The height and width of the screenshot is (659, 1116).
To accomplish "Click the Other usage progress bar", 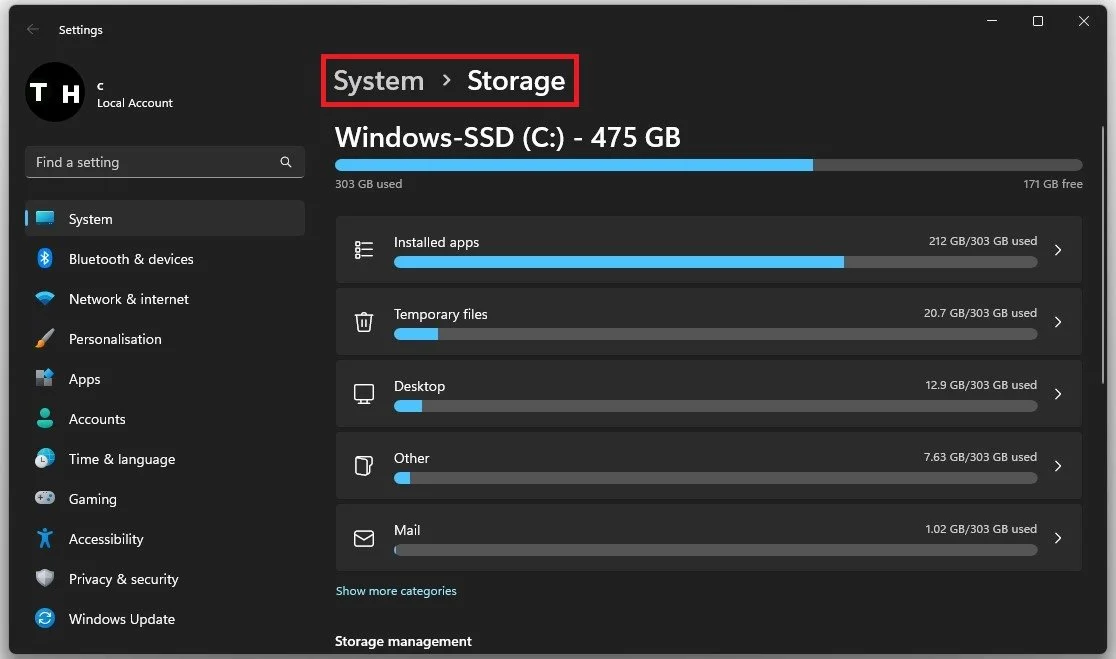I will click(x=715, y=478).
